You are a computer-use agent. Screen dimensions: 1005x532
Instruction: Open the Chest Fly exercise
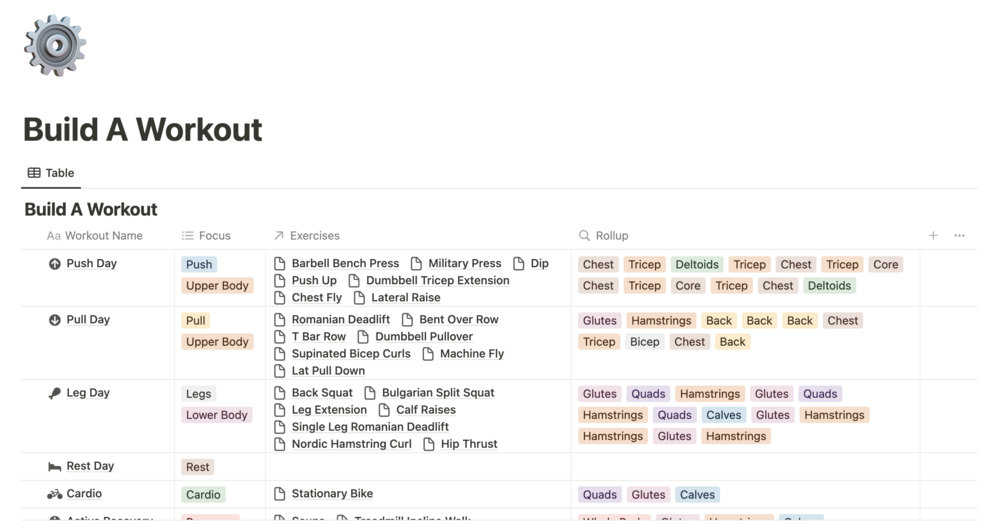[317, 298]
